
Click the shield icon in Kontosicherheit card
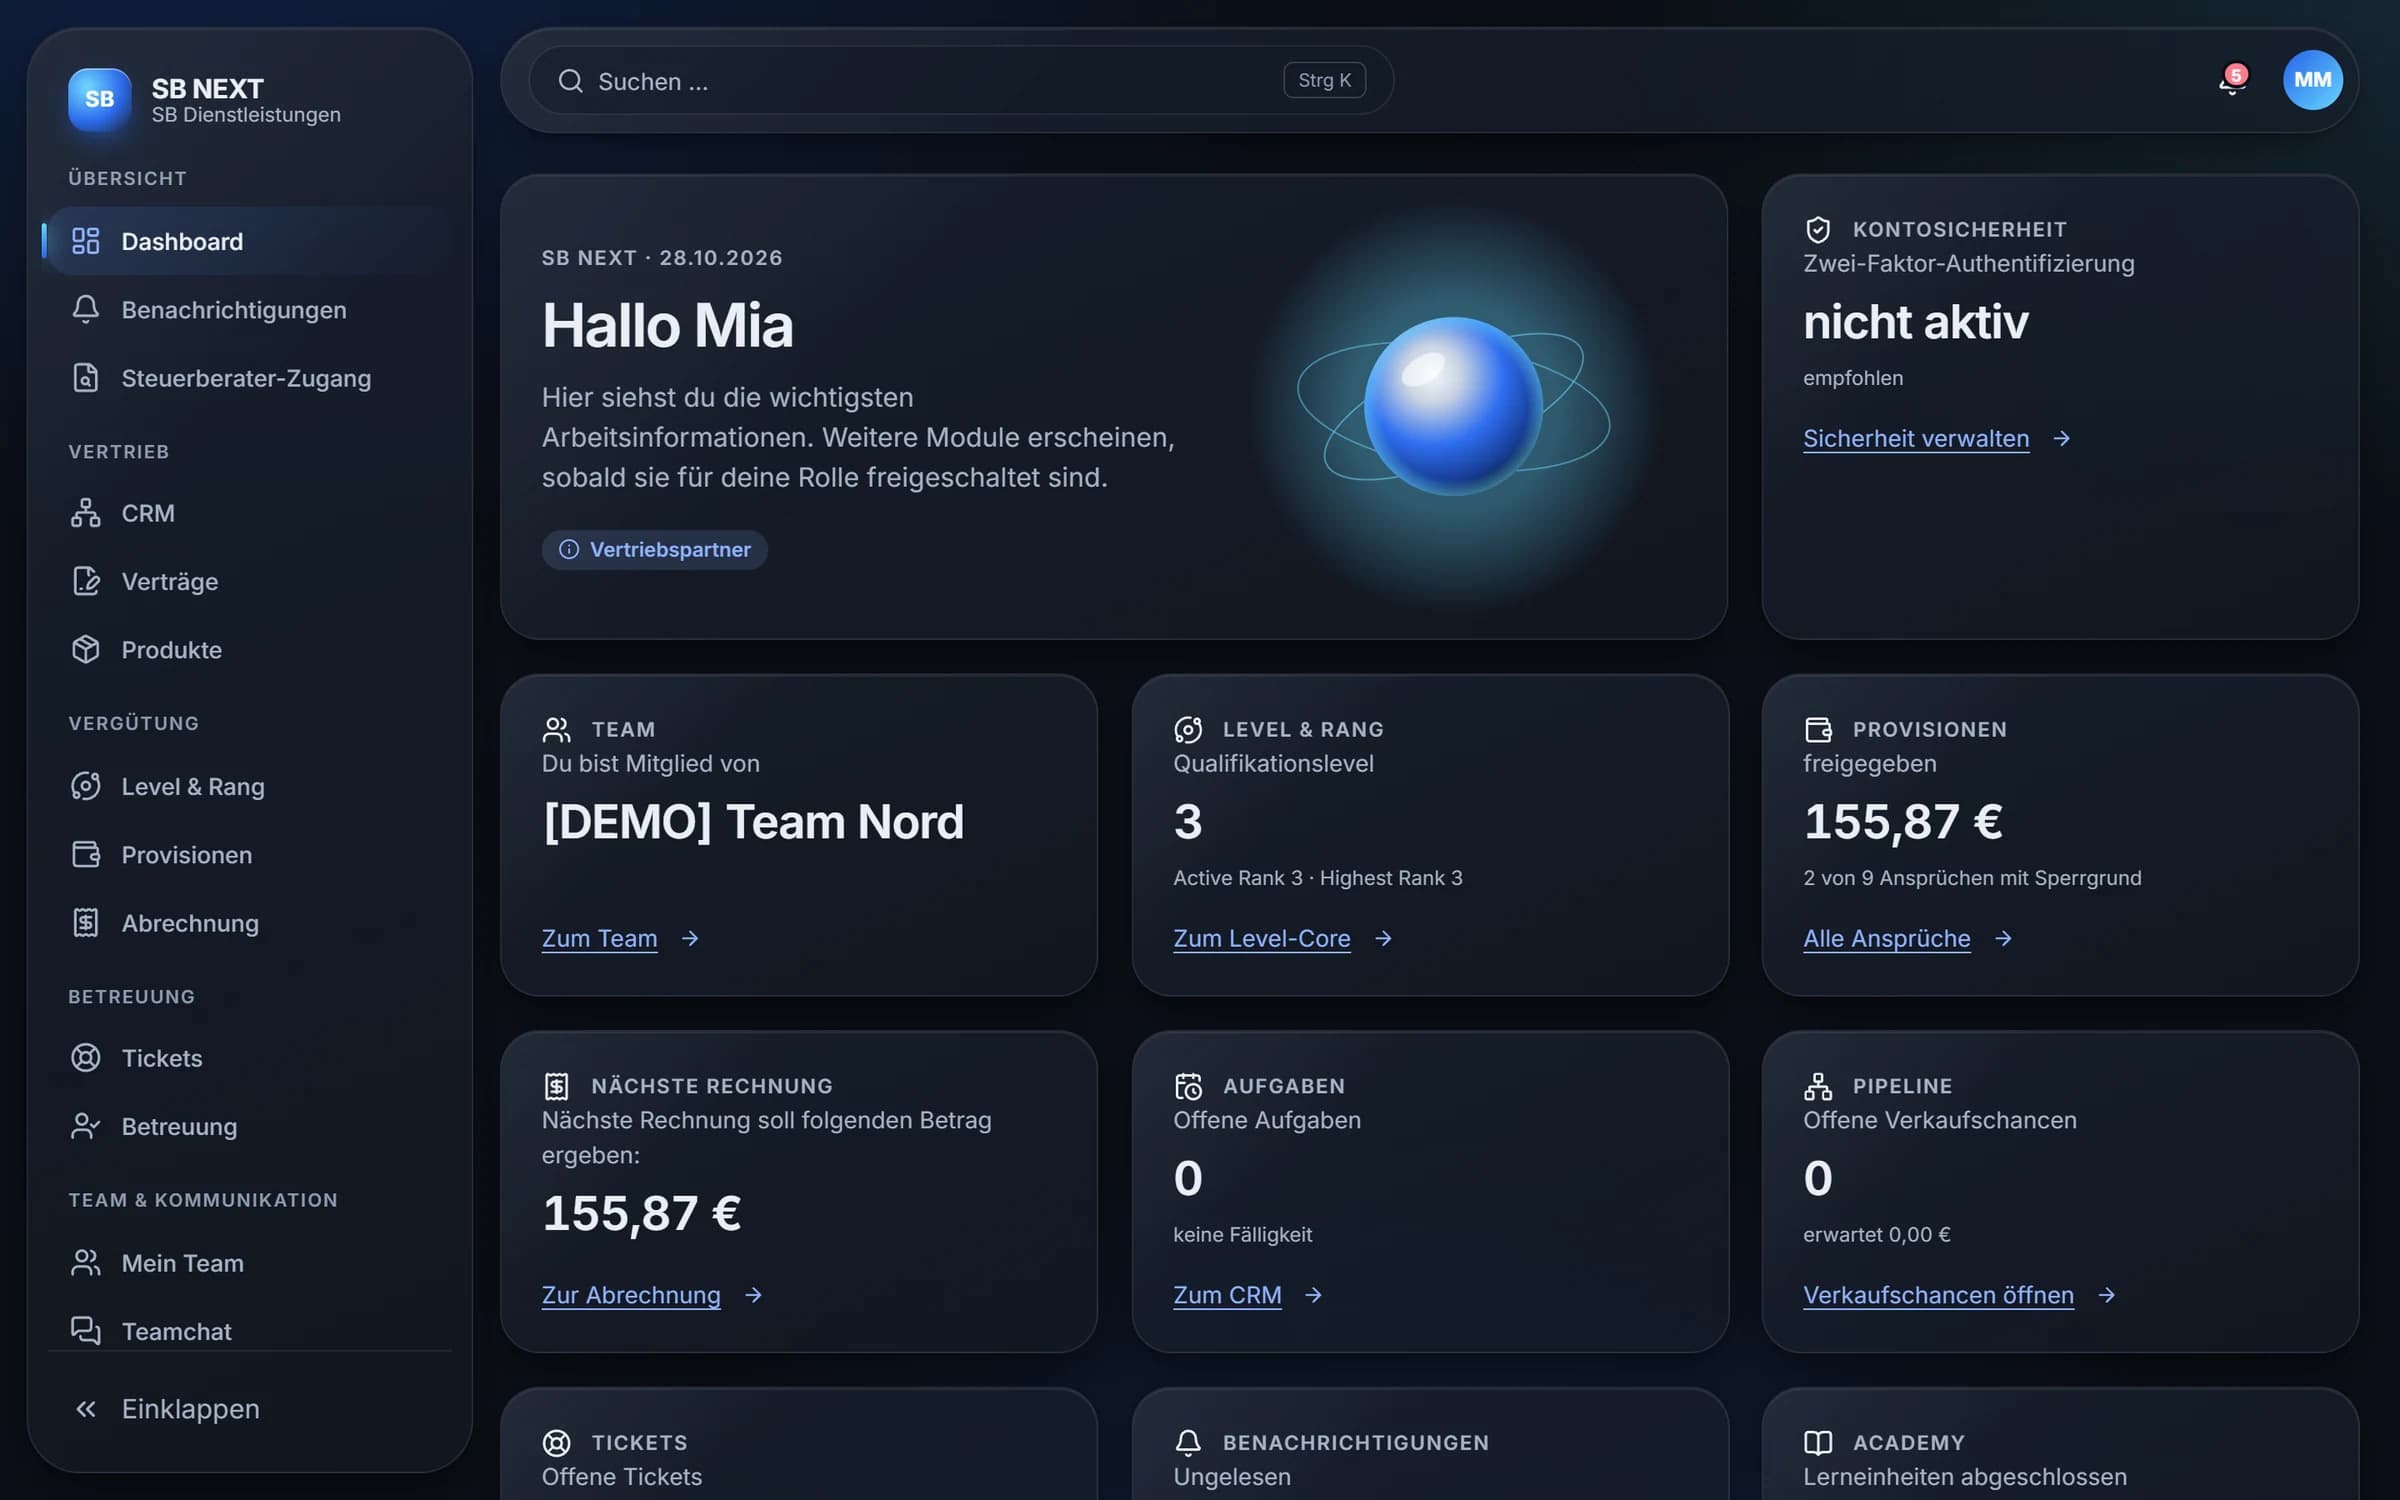pyautogui.click(x=1818, y=229)
